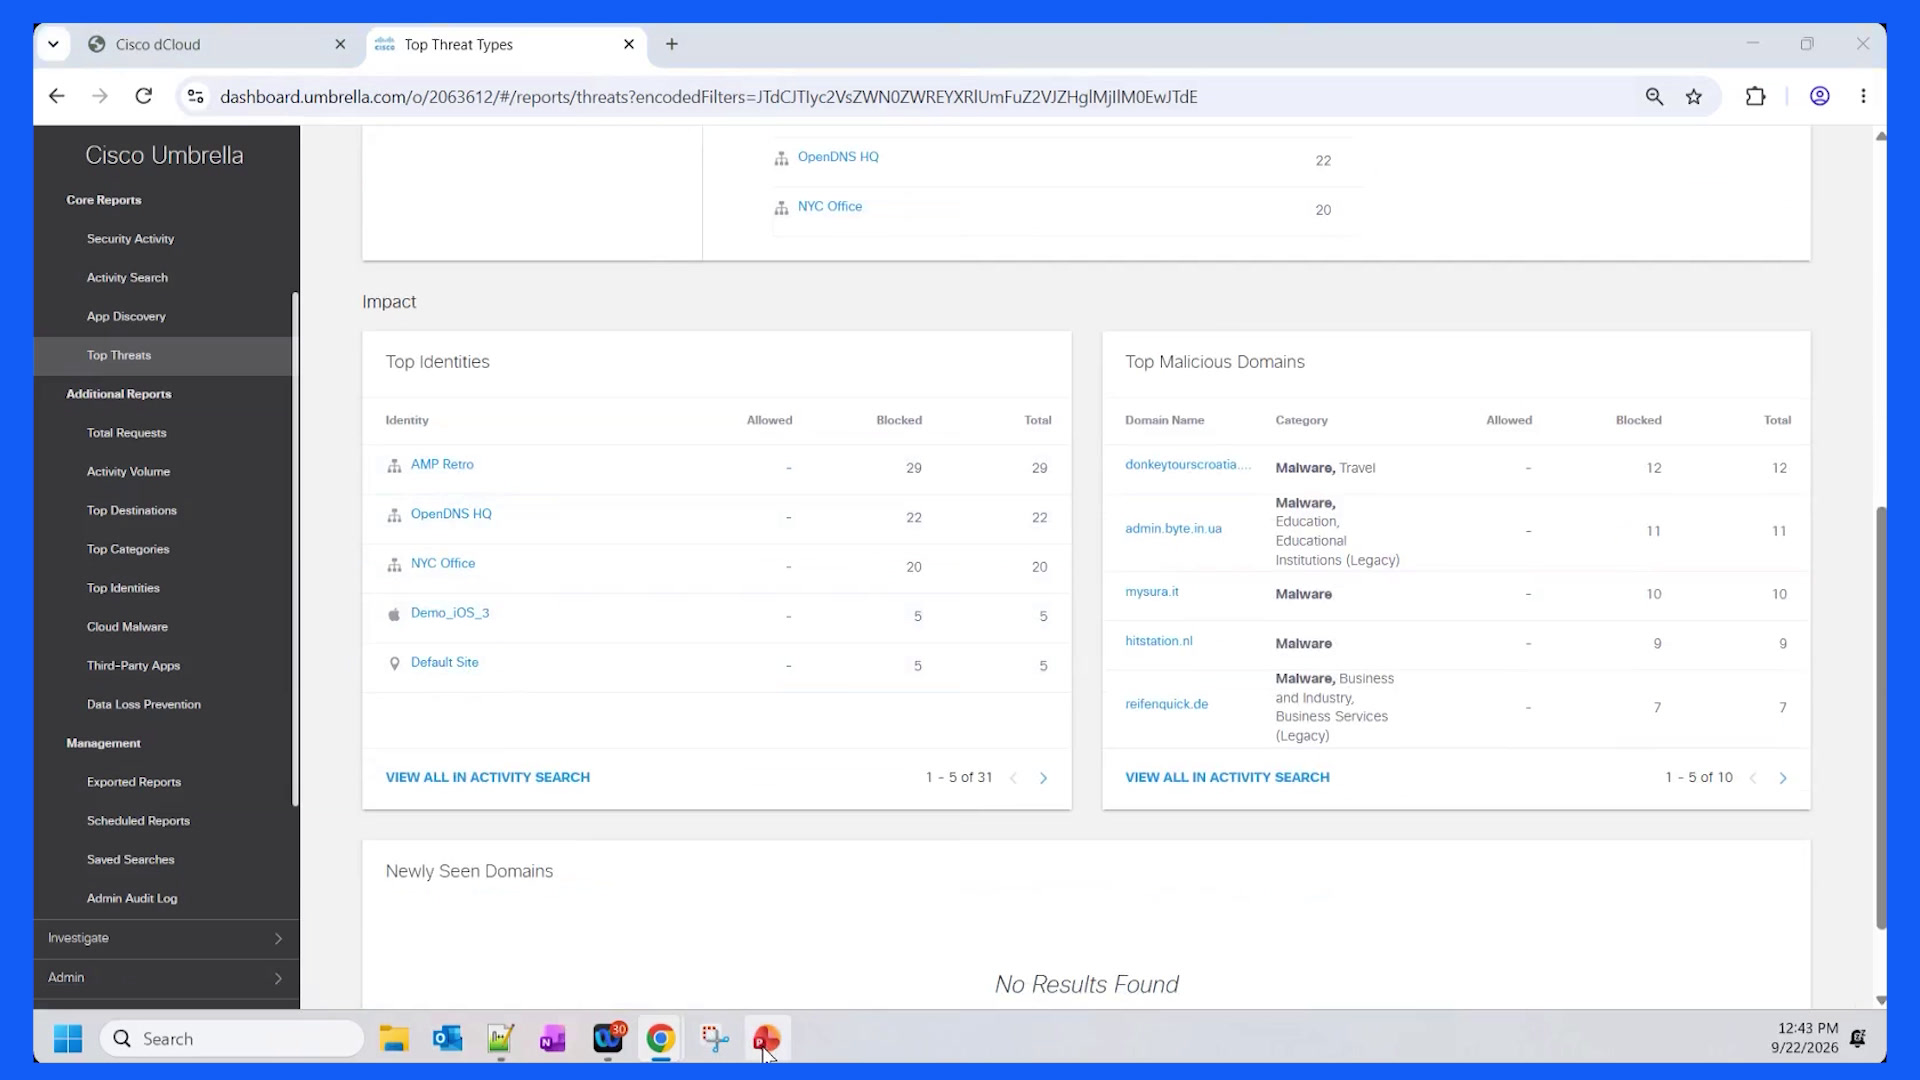This screenshot has width=1920, height=1080.
Task: Launch File Explorer from taskbar
Action: point(394,1038)
